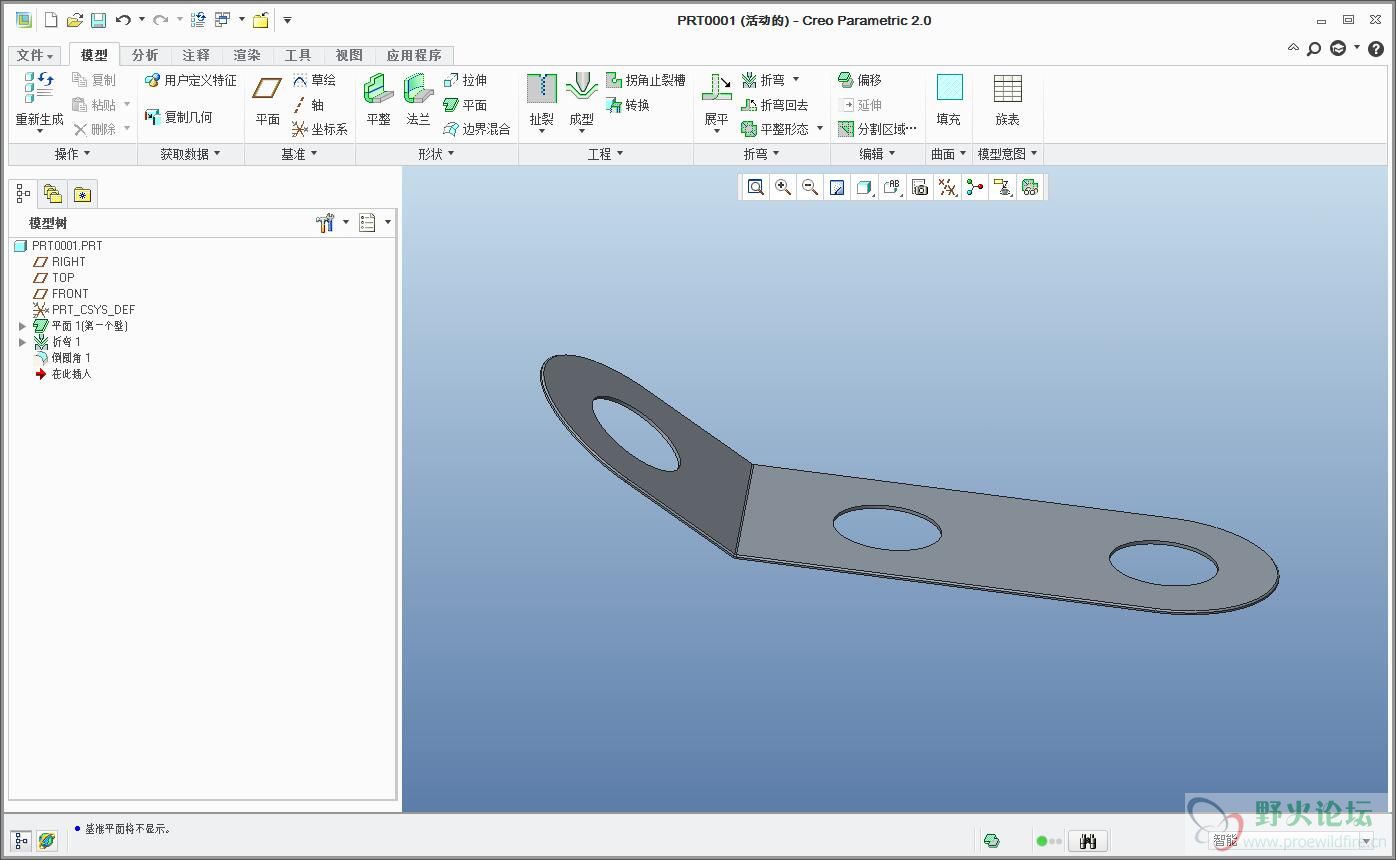1396x860 pixels.
Task: Click the Repaint icon in view toolbar
Action: click(838, 187)
